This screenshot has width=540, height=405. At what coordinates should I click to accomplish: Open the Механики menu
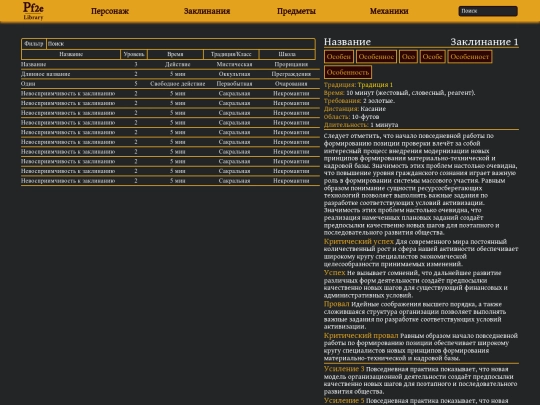click(389, 11)
